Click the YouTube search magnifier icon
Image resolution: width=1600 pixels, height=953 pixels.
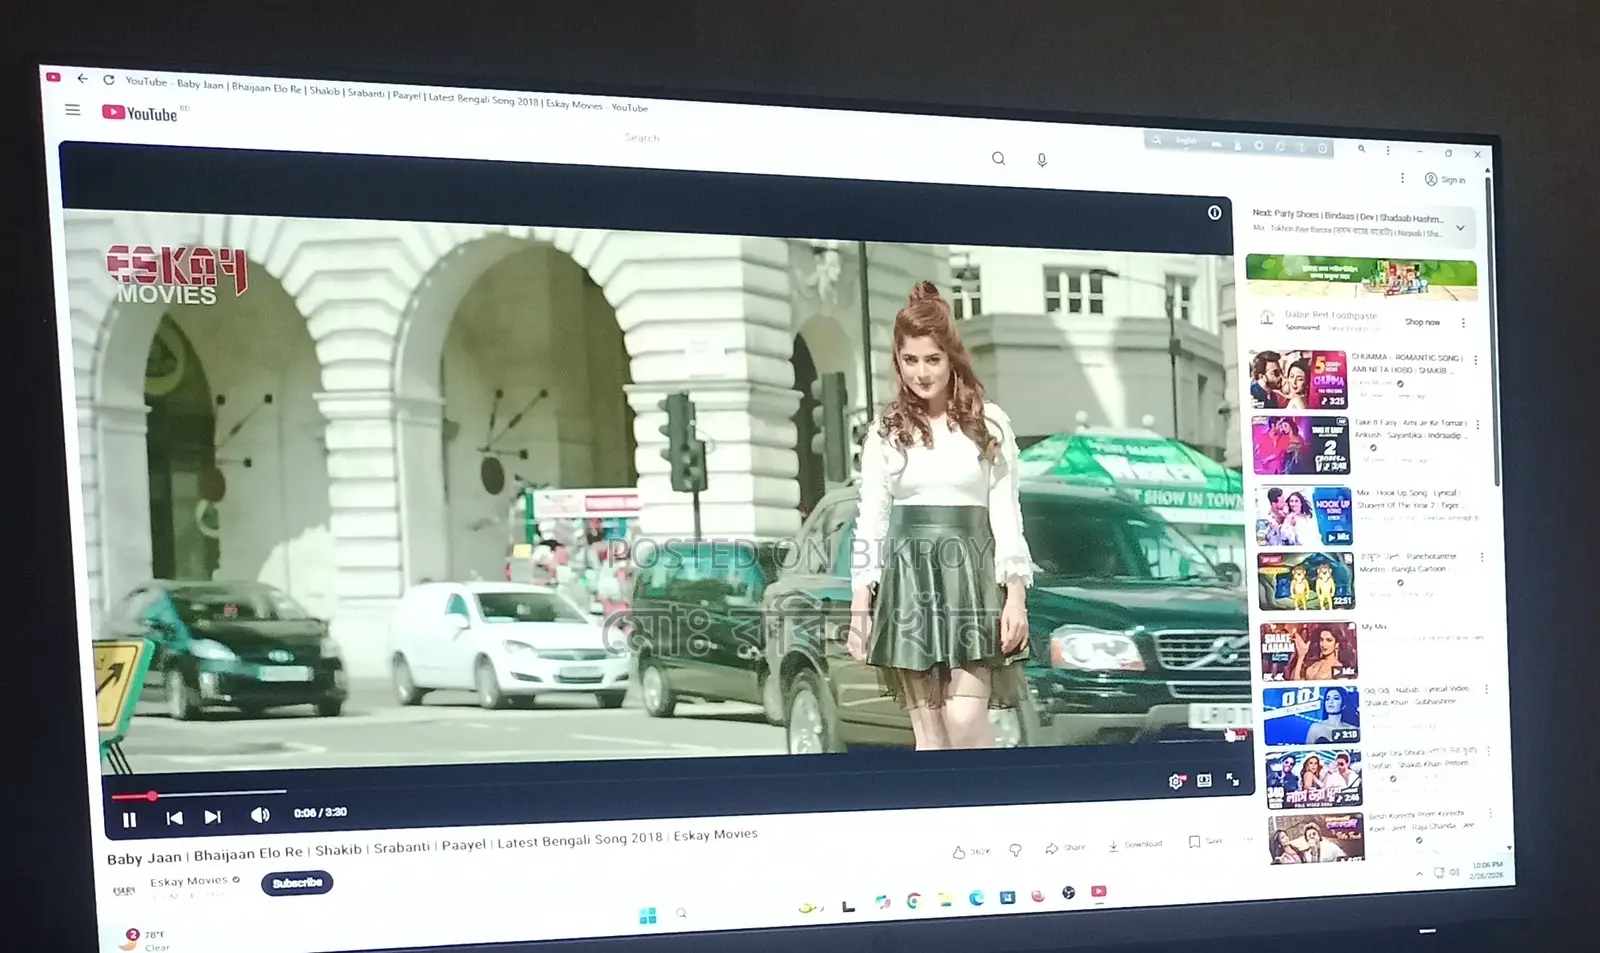coord(998,158)
